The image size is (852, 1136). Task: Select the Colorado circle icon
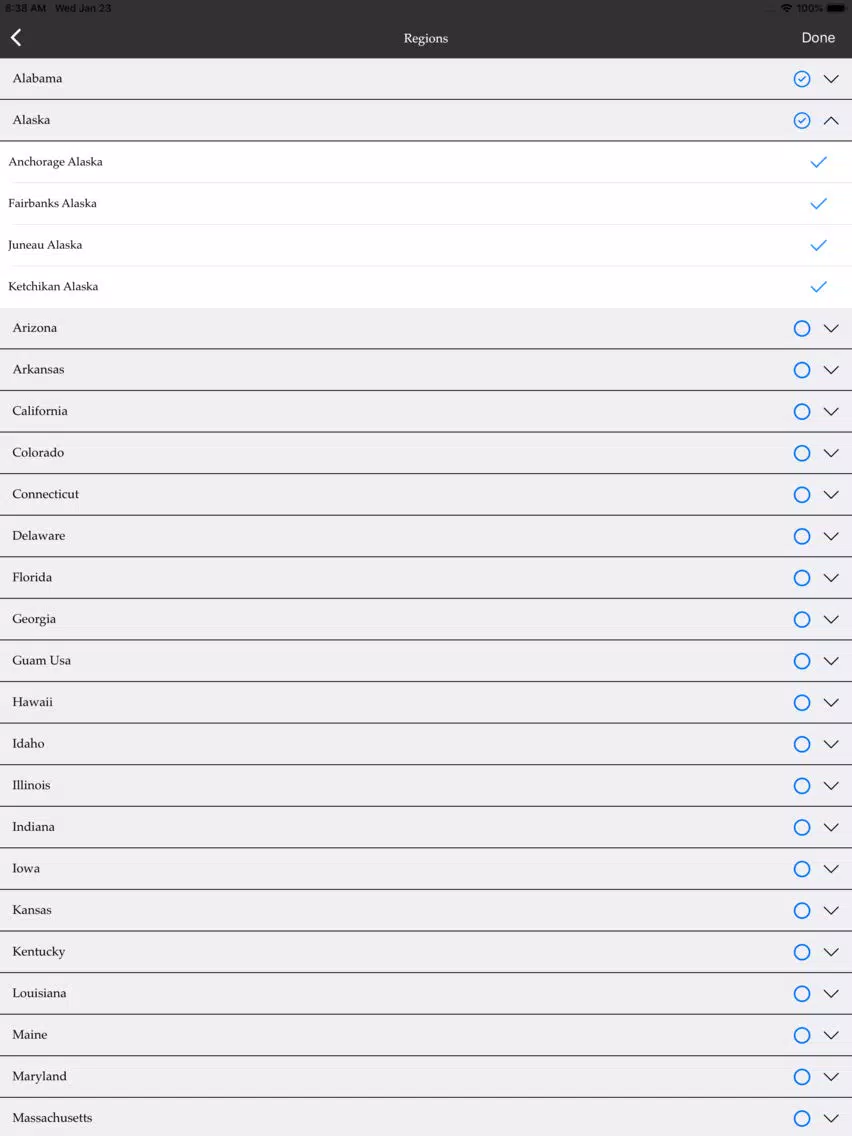point(801,453)
